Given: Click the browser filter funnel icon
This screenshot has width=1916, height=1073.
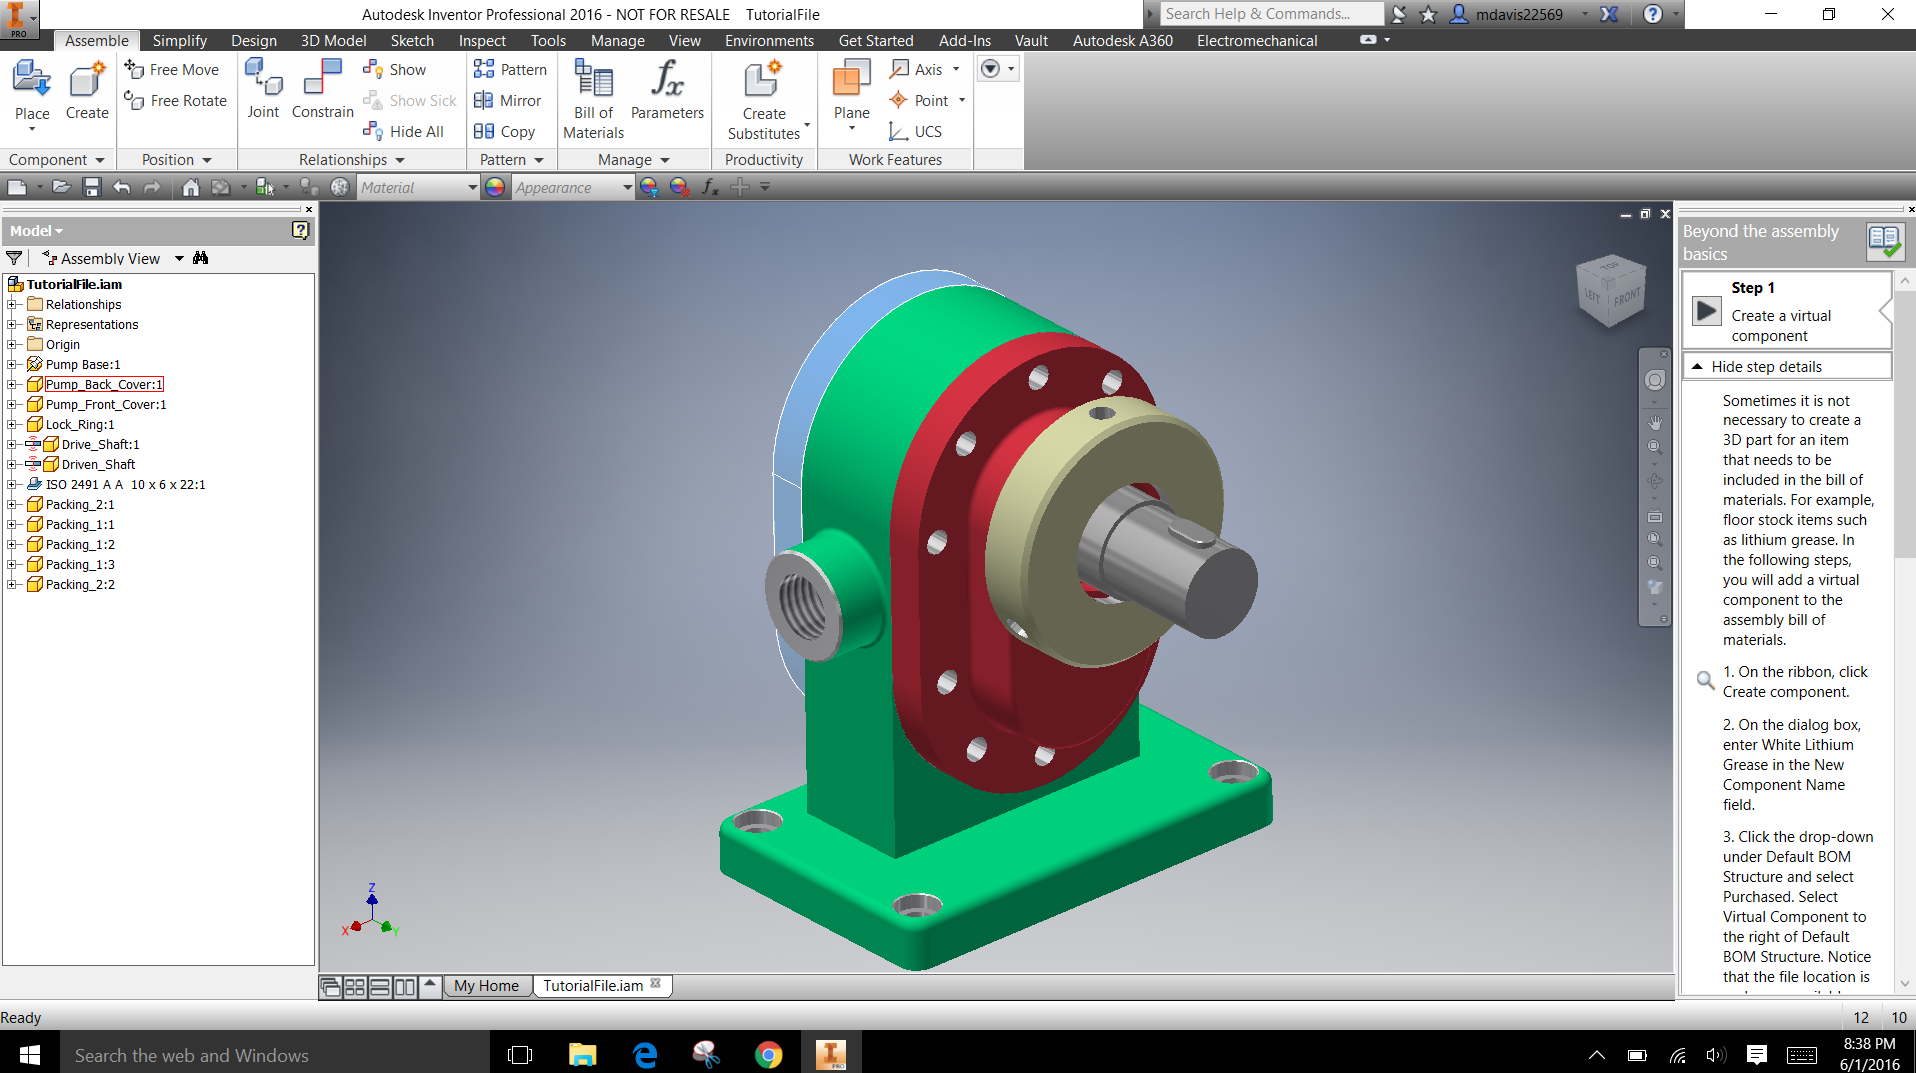Looking at the screenshot, I should (x=14, y=258).
